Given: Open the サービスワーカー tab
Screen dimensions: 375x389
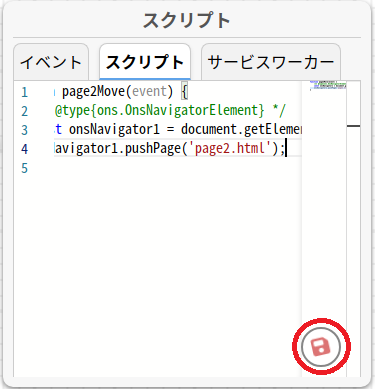Looking at the screenshot, I should tap(271, 62).
